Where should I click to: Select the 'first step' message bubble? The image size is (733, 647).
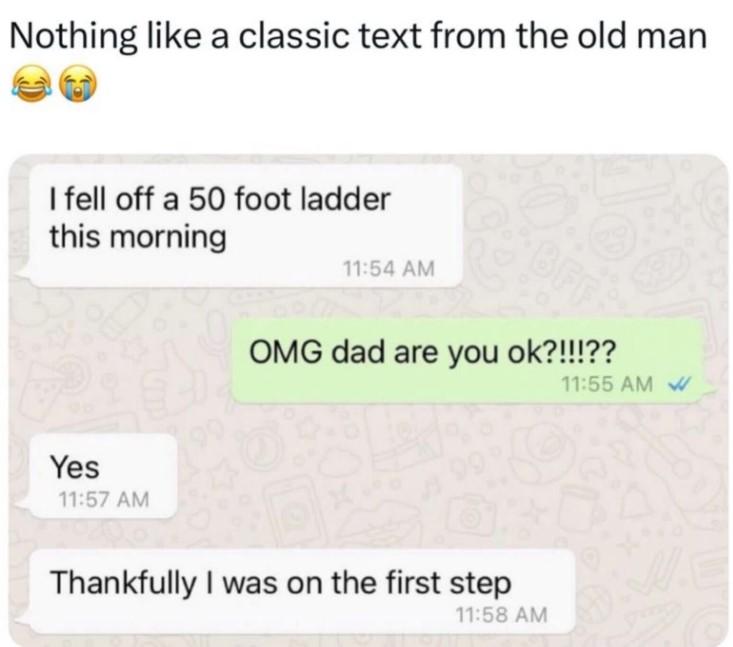coord(302,592)
